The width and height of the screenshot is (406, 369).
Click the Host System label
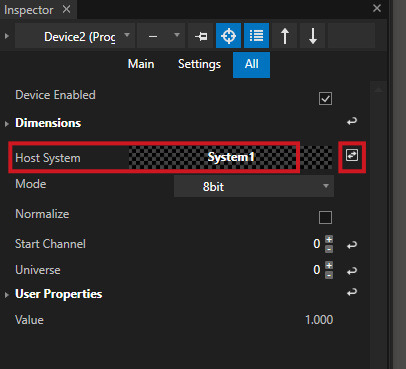tap(48, 158)
